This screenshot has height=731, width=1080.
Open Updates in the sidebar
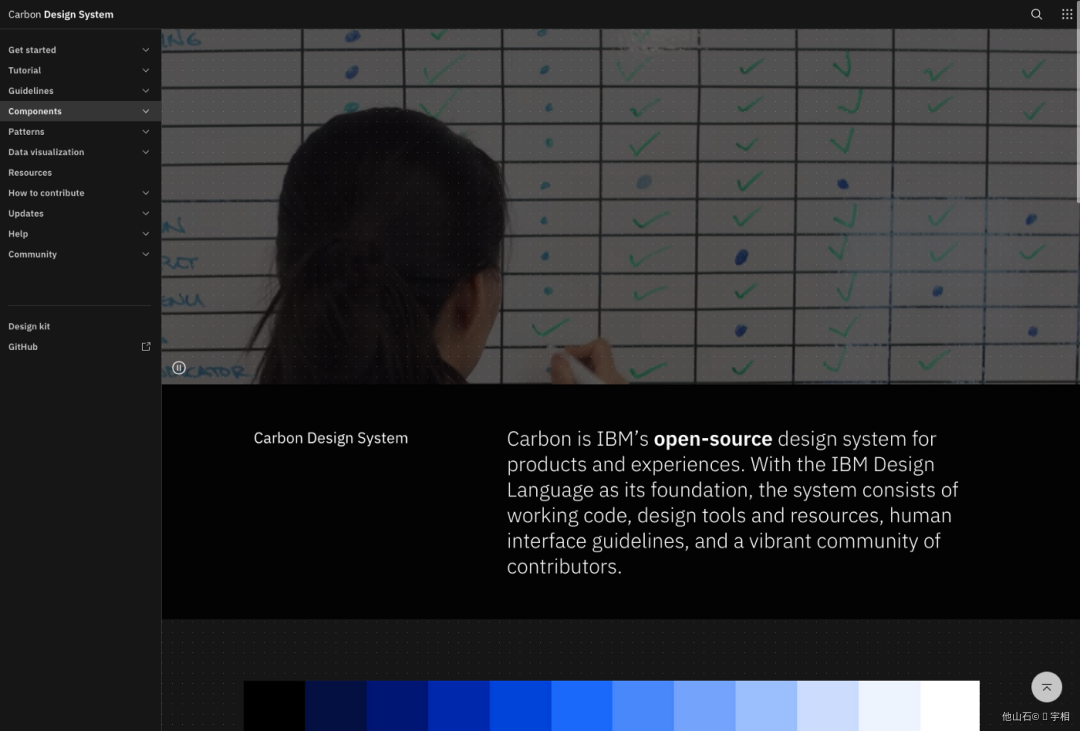click(x=81, y=214)
